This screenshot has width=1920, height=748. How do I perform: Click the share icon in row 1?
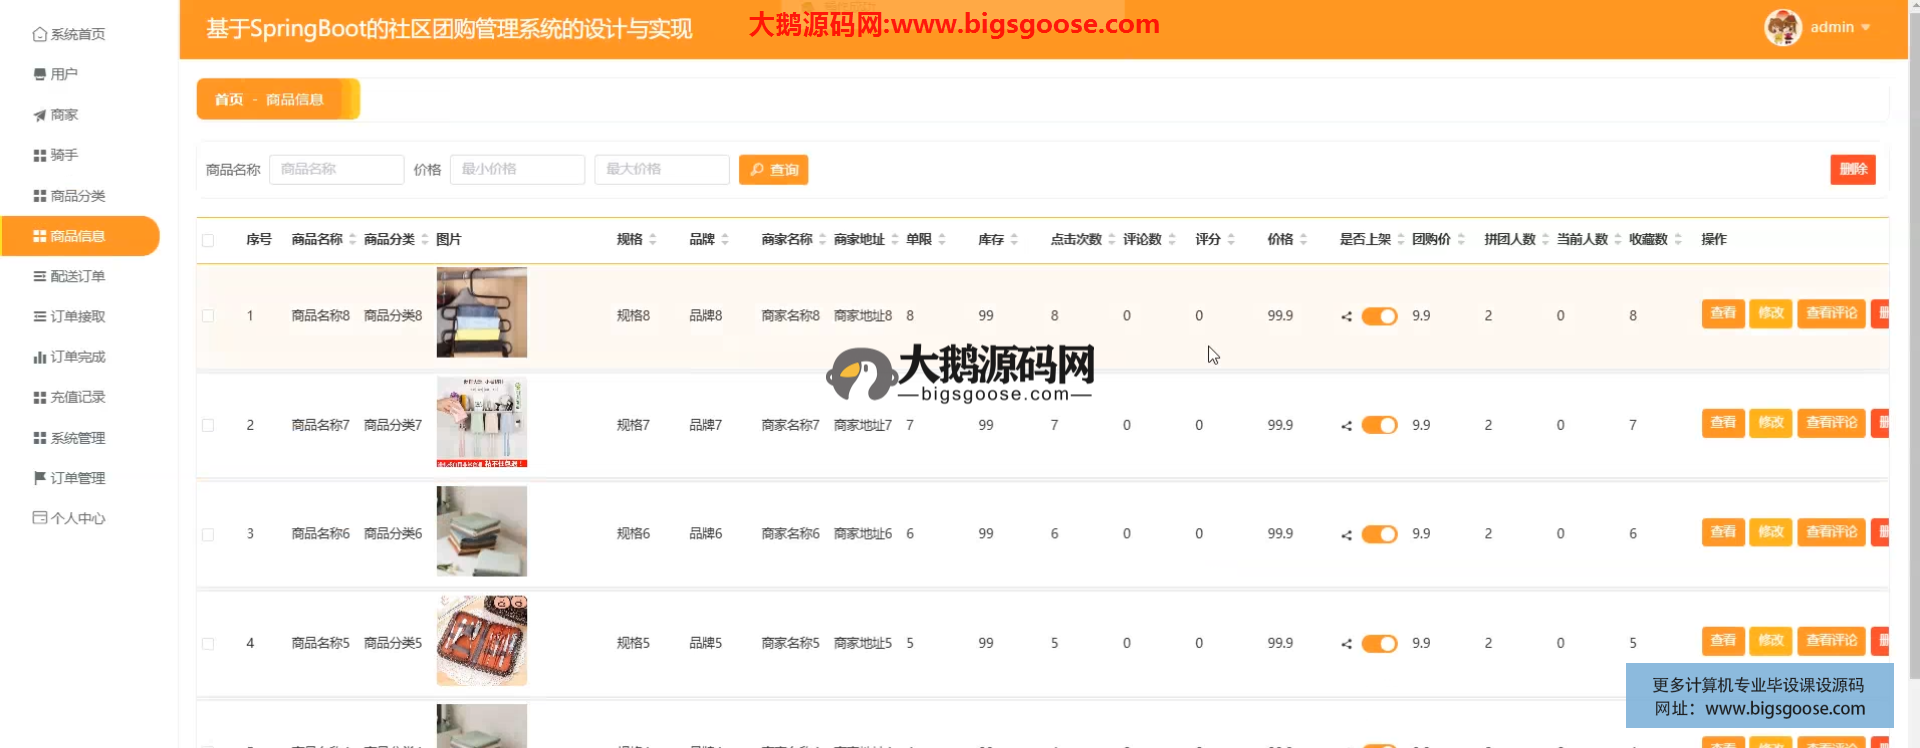(x=1346, y=317)
